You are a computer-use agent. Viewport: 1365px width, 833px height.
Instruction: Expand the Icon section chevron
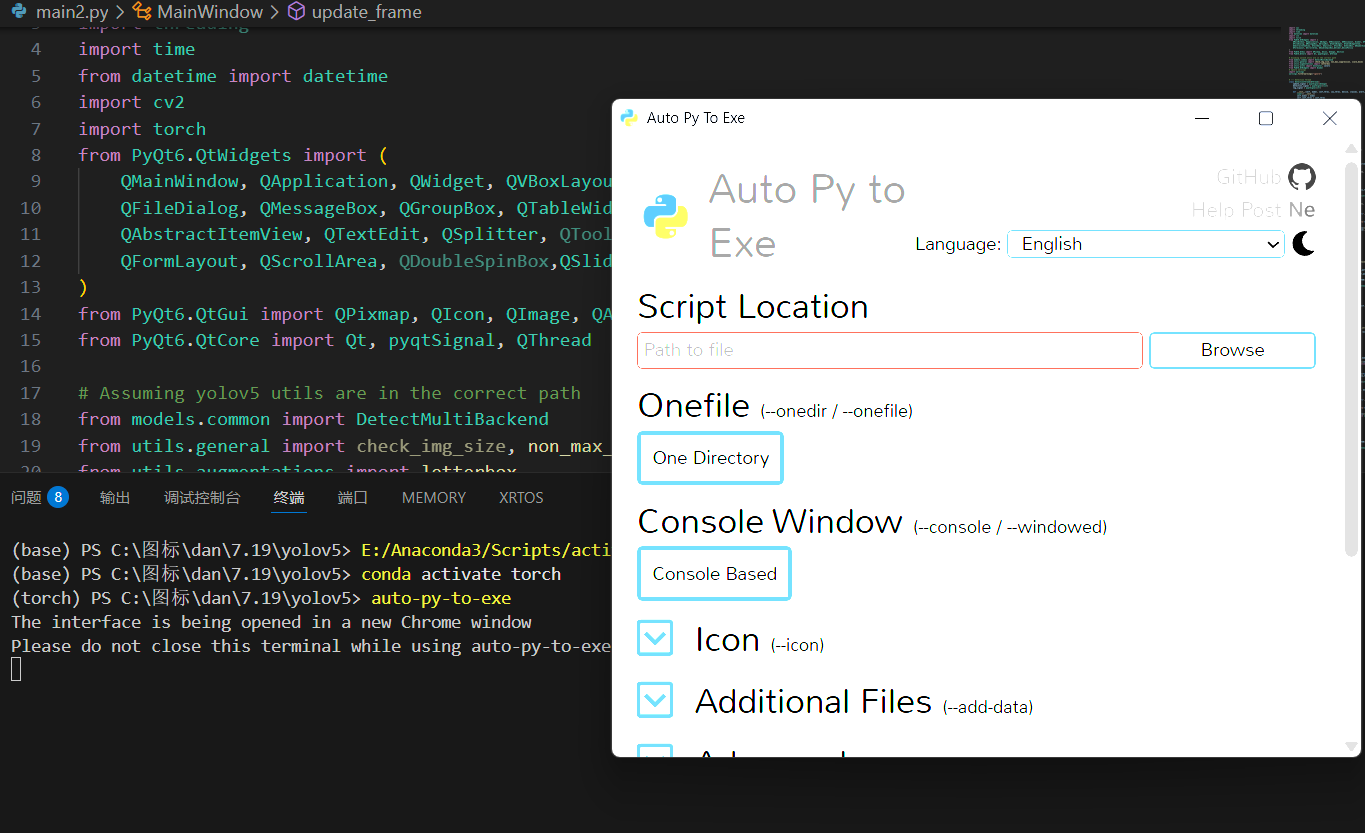(x=655, y=638)
